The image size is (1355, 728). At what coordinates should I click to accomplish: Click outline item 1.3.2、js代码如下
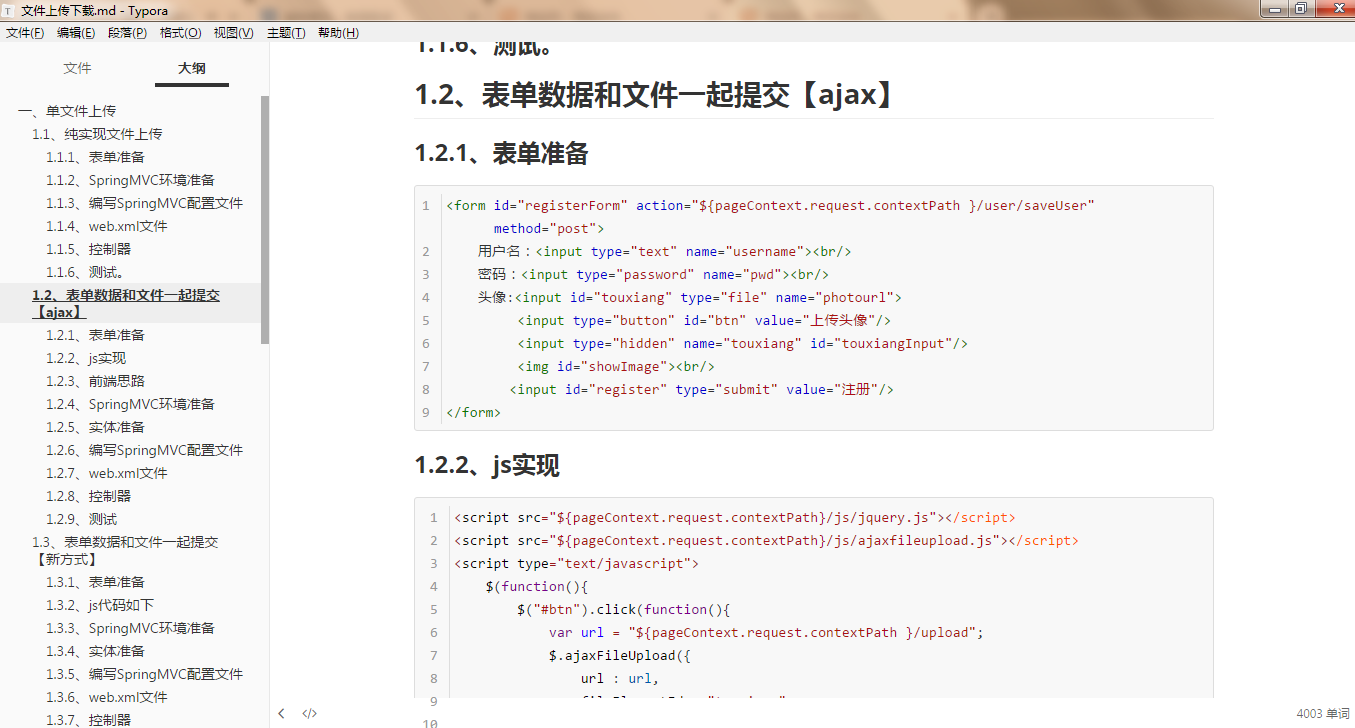(100, 605)
